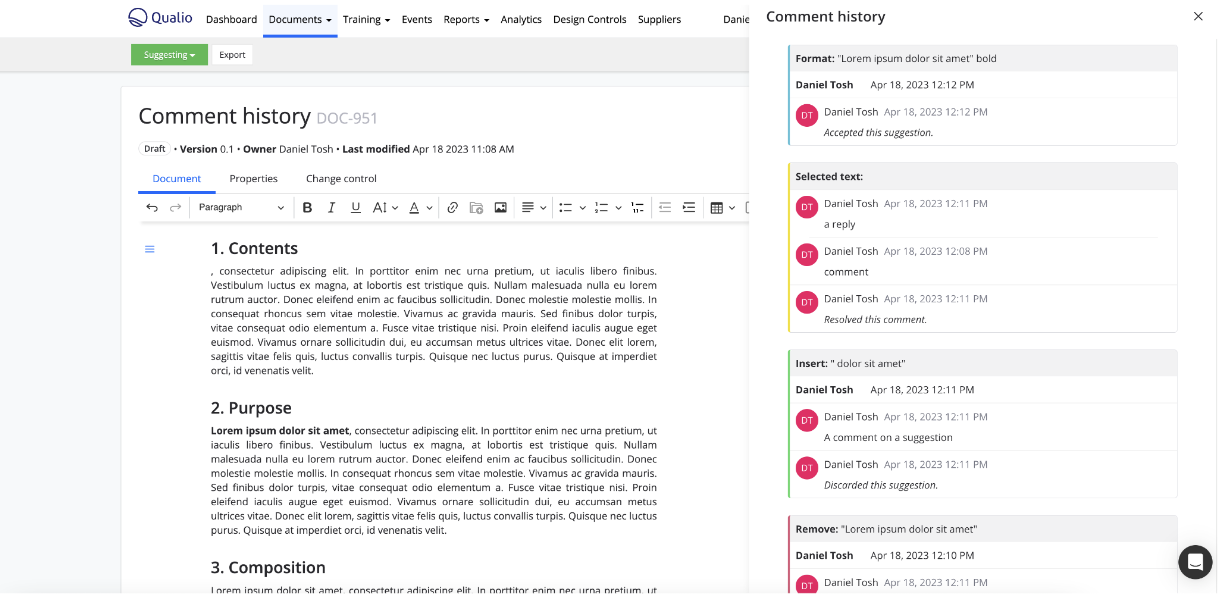Click the insert link icon

coord(452,208)
